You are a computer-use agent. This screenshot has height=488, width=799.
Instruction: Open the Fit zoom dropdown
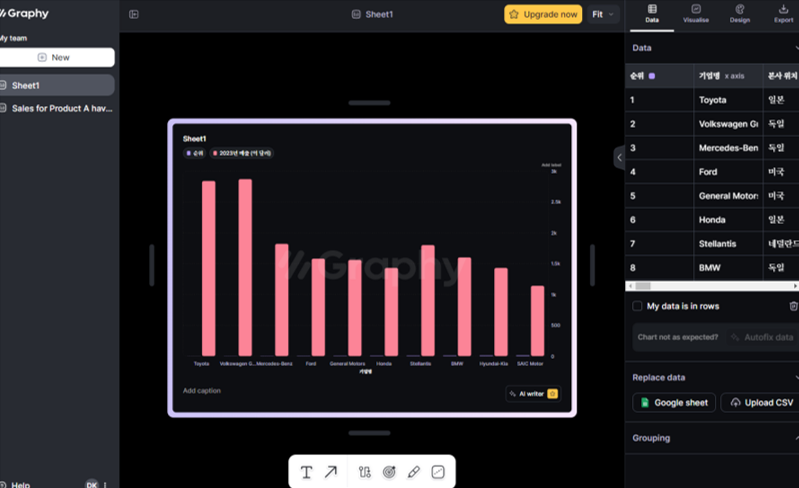pos(603,14)
